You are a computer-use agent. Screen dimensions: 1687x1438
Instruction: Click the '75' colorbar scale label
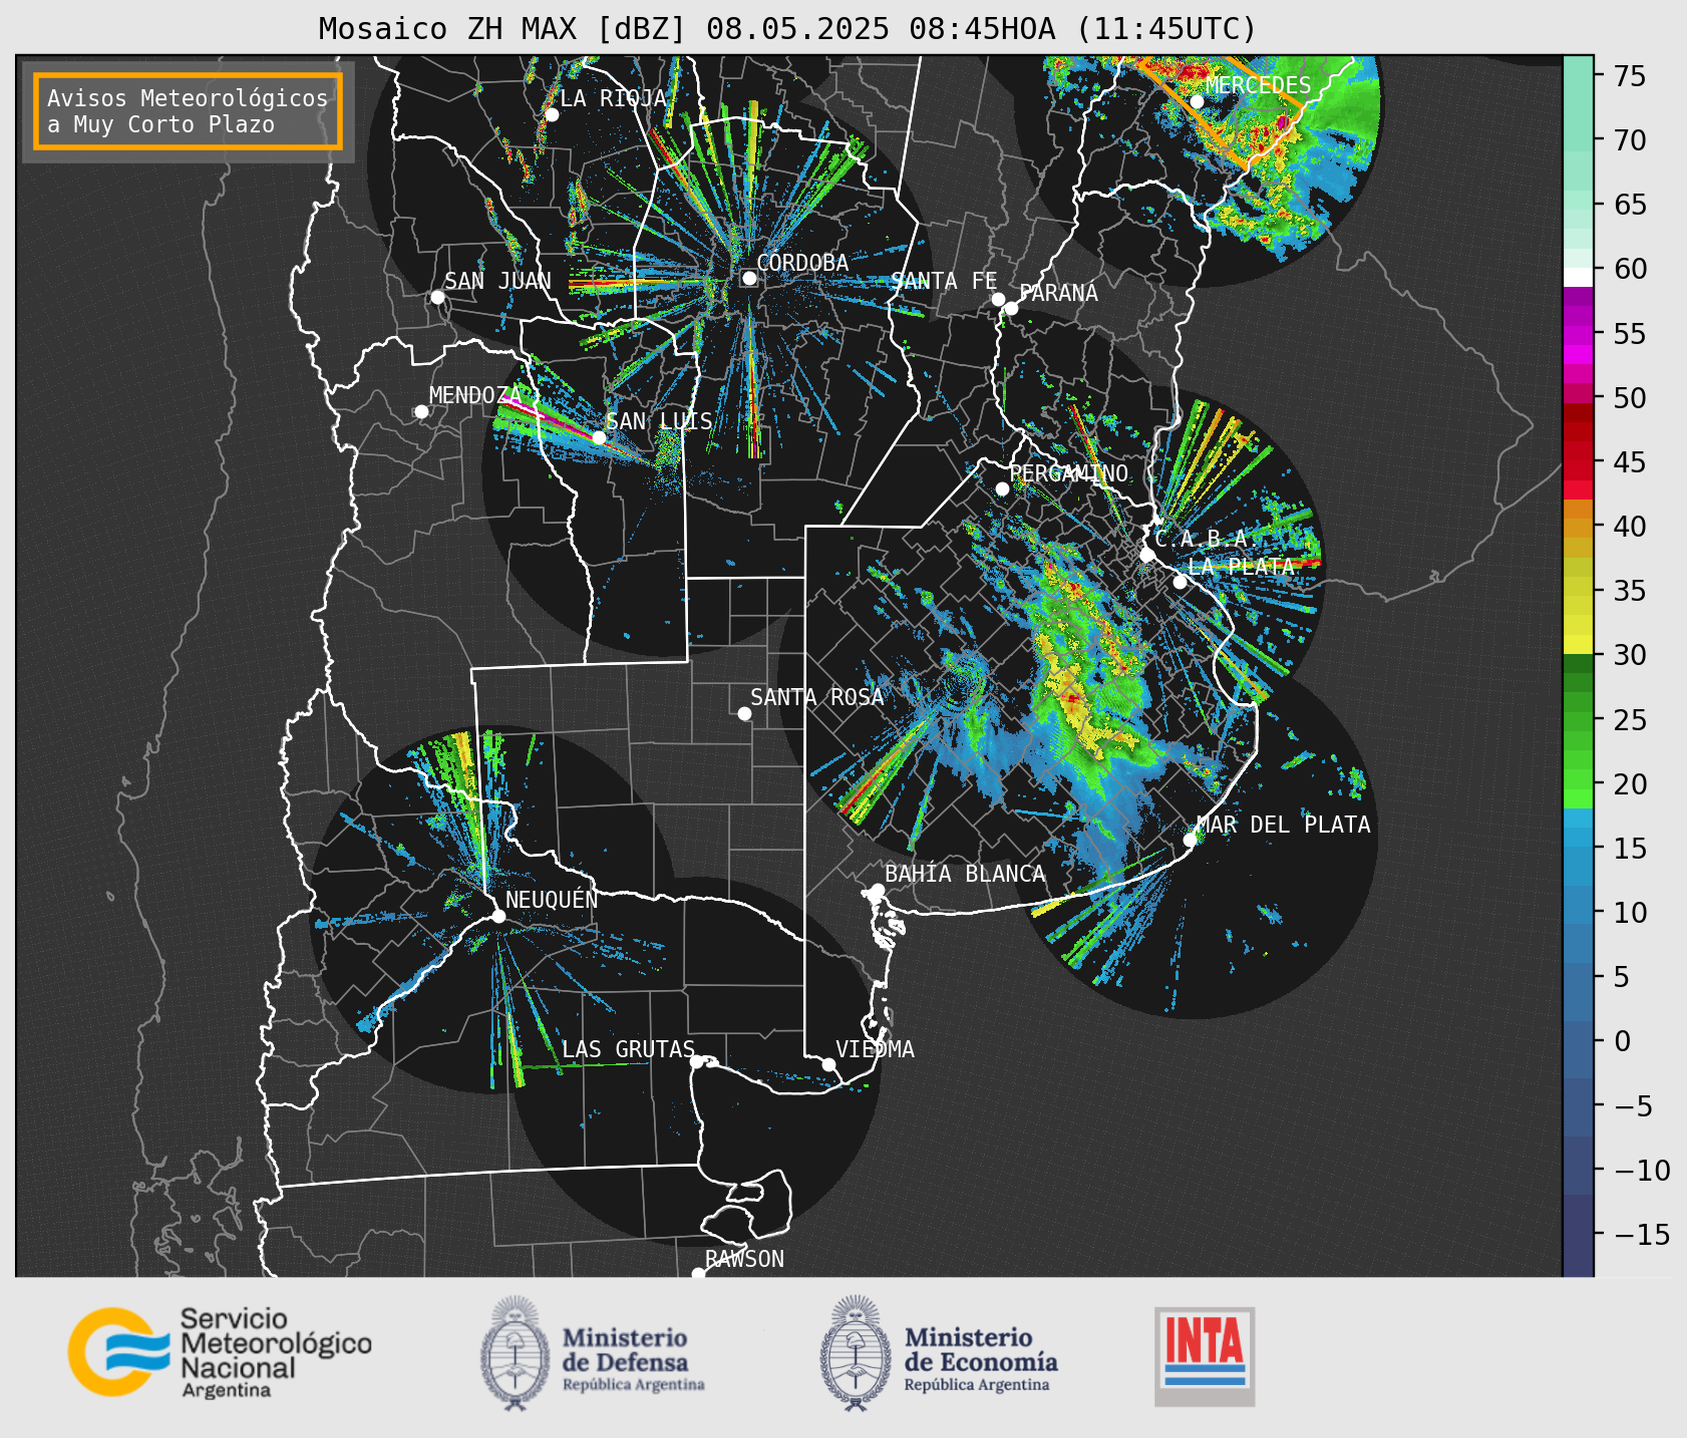pyautogui.click(x=1628, y=77)
